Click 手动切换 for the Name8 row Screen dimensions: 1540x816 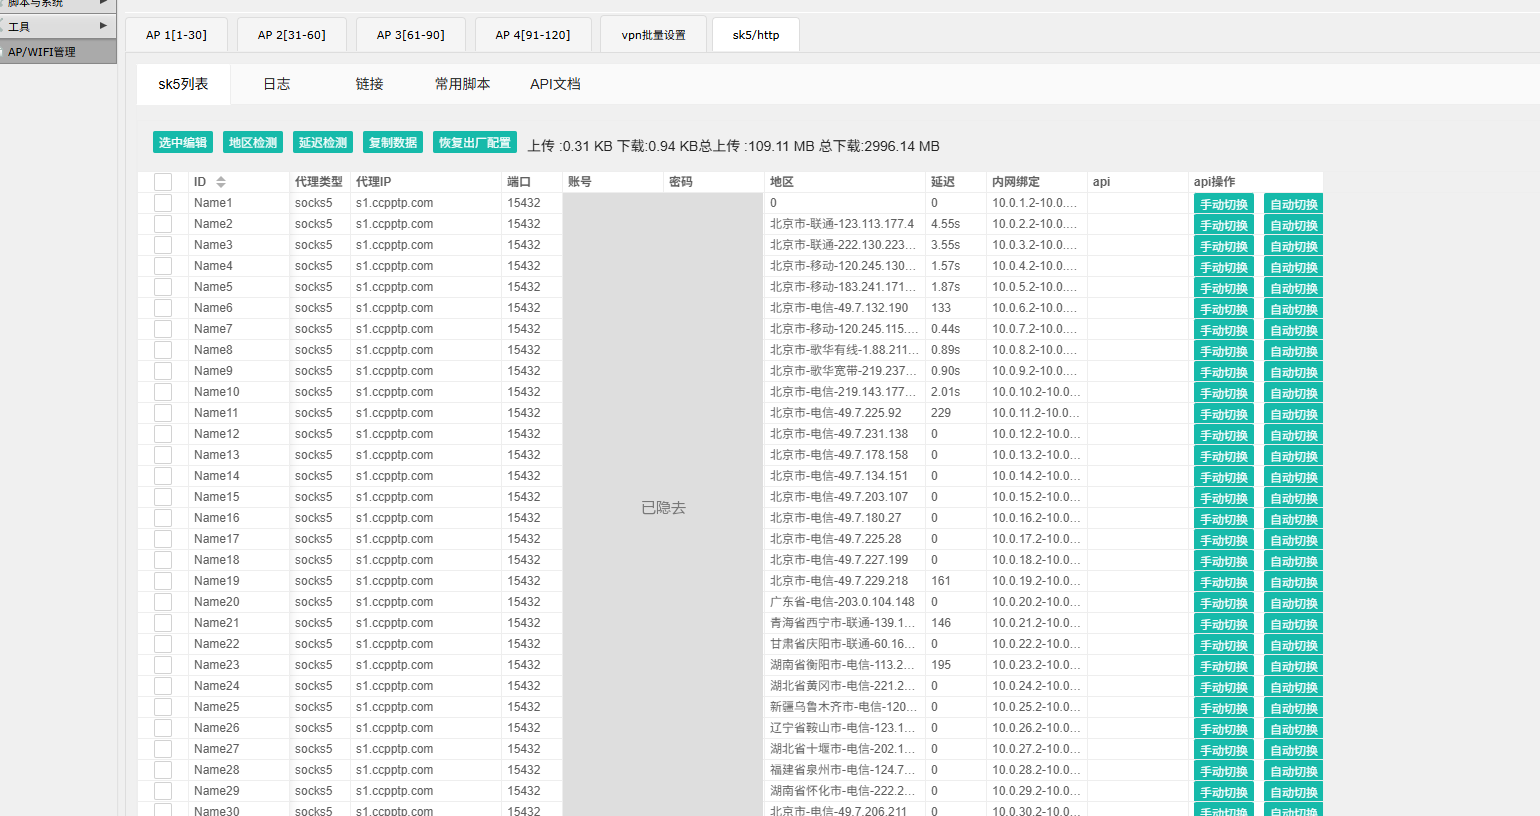(1224, 351)
